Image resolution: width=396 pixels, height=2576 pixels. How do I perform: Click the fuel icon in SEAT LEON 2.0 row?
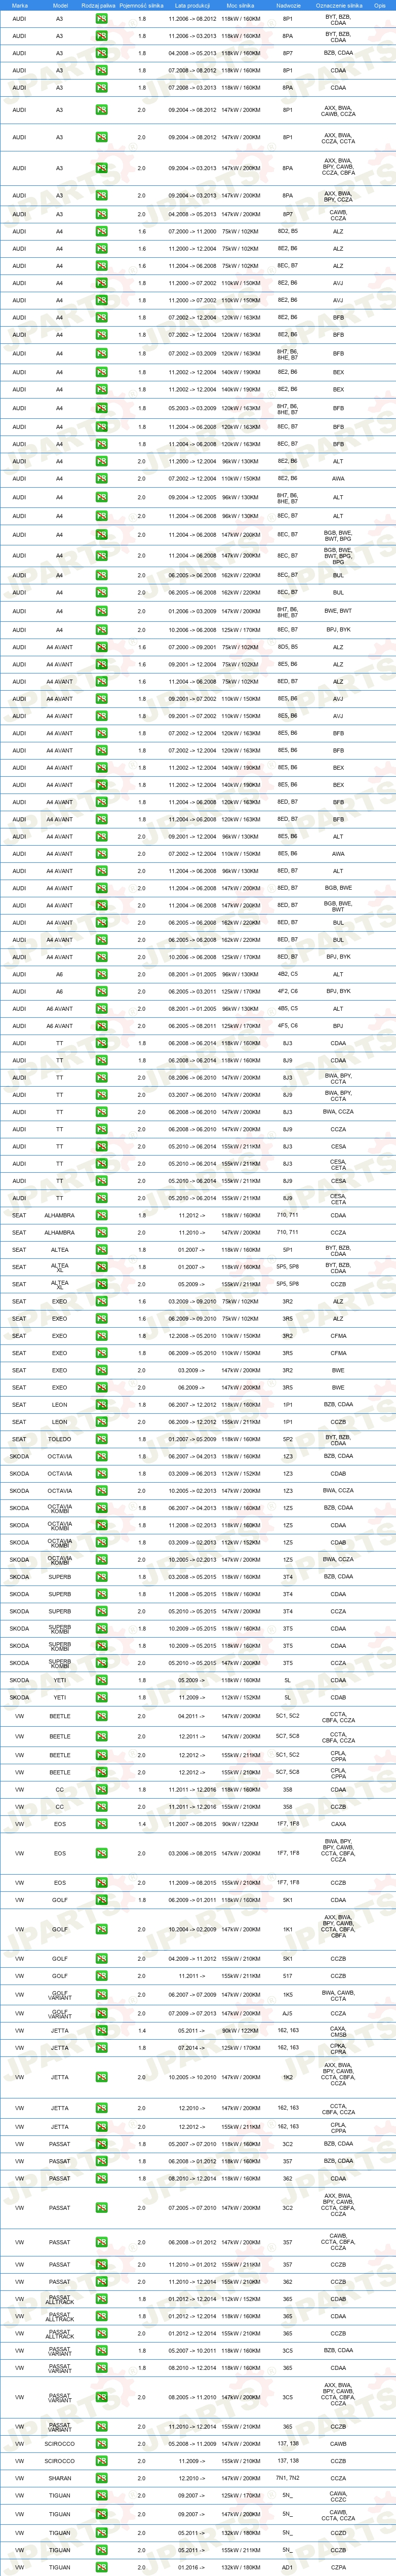pyautogui.click(x=101, y=1421)
